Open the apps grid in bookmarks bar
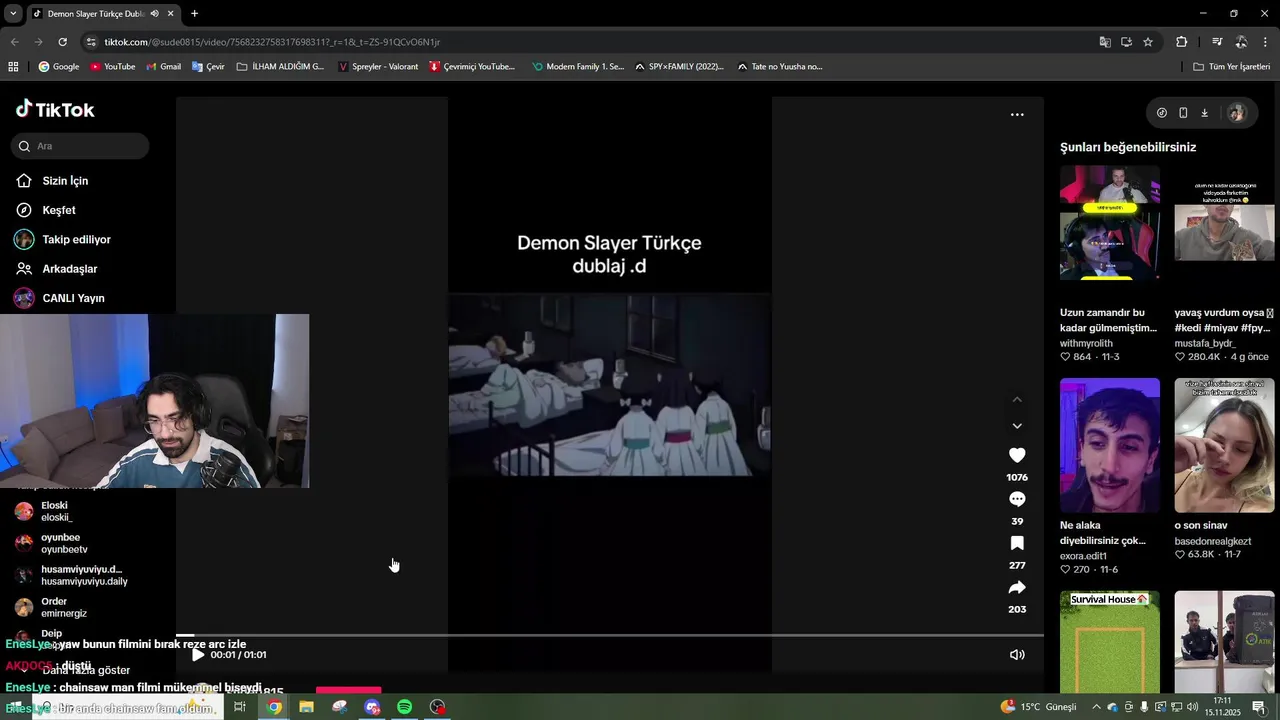This screenshot has height=720, width=1280. click(x=13, y=67)
